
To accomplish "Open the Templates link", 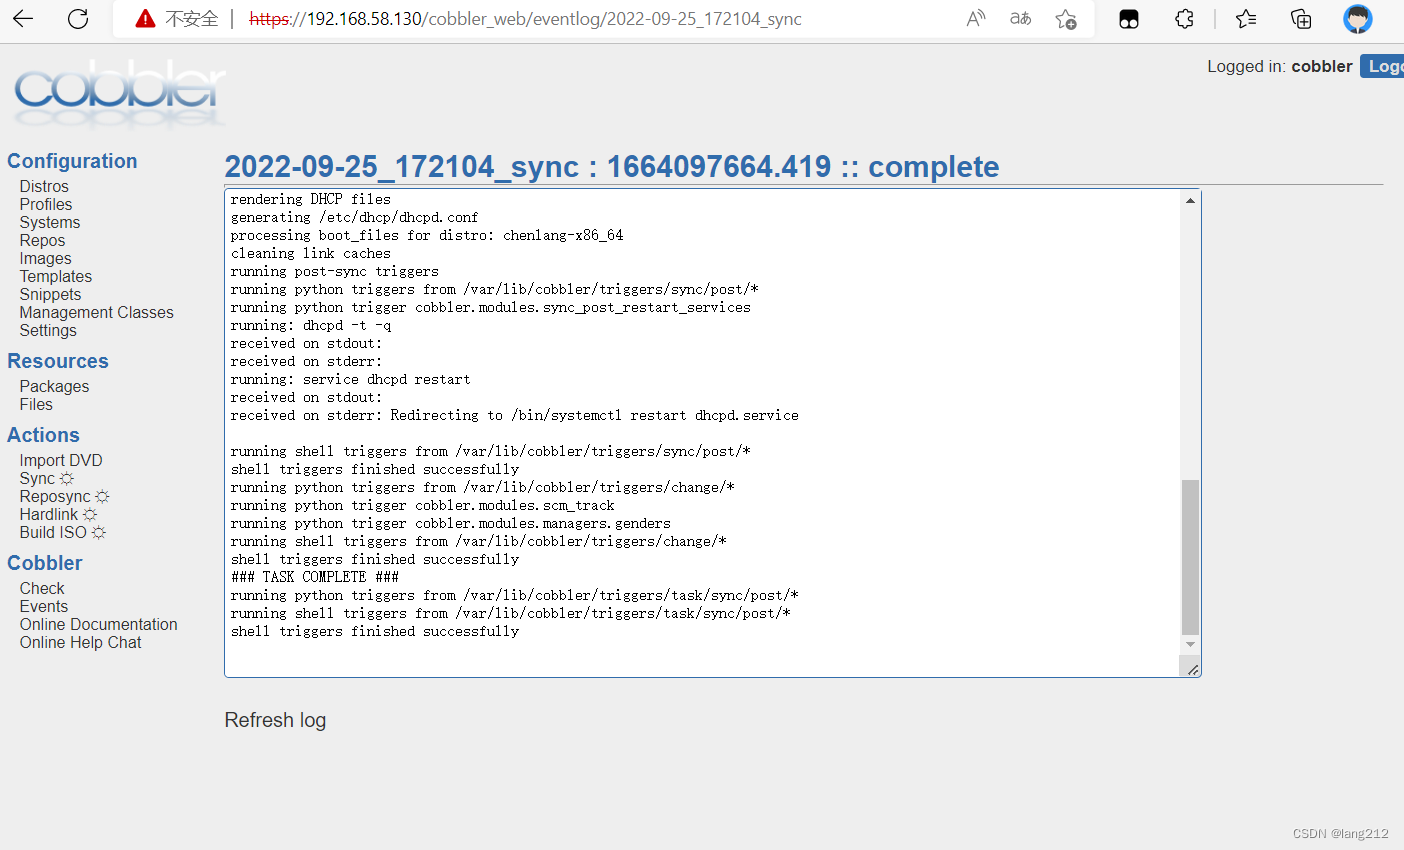I will tap(56, 276).
